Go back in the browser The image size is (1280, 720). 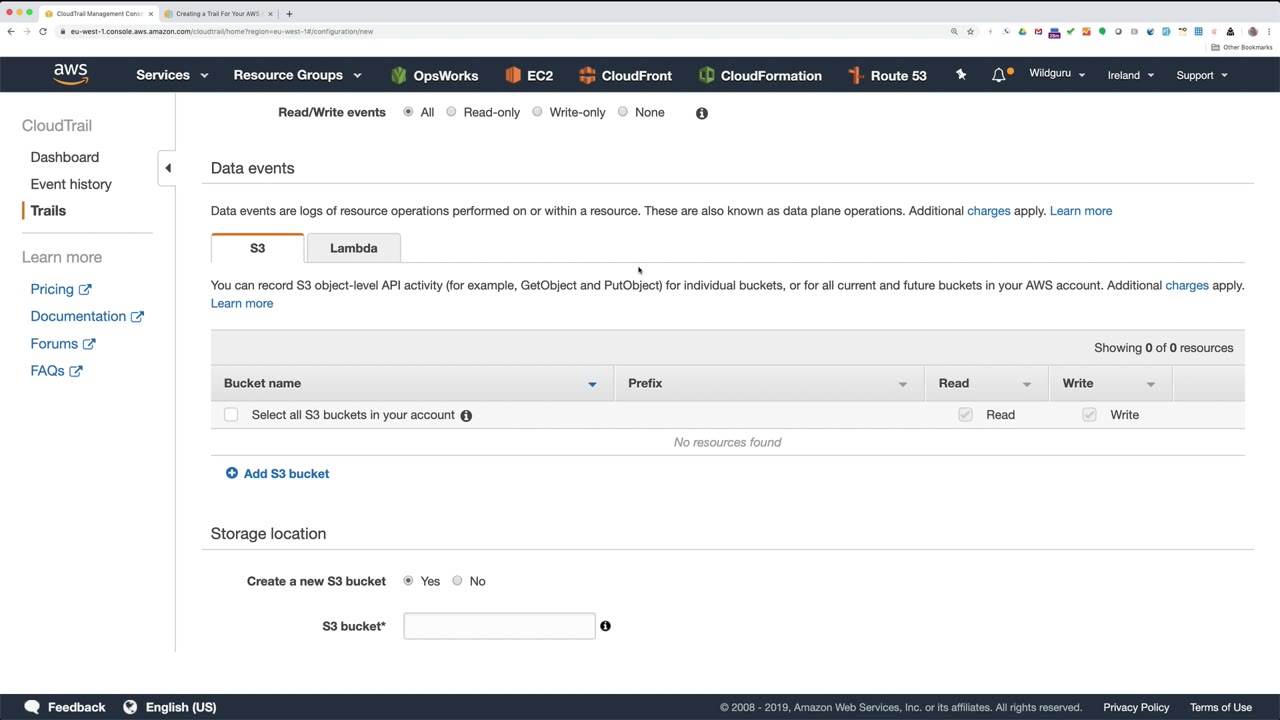click(11, 31)
